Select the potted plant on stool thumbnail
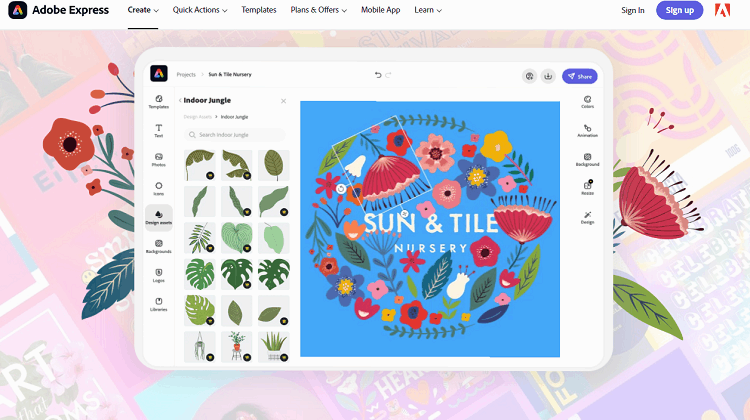The width and height of the screenshot is (750, 420). 236,346
